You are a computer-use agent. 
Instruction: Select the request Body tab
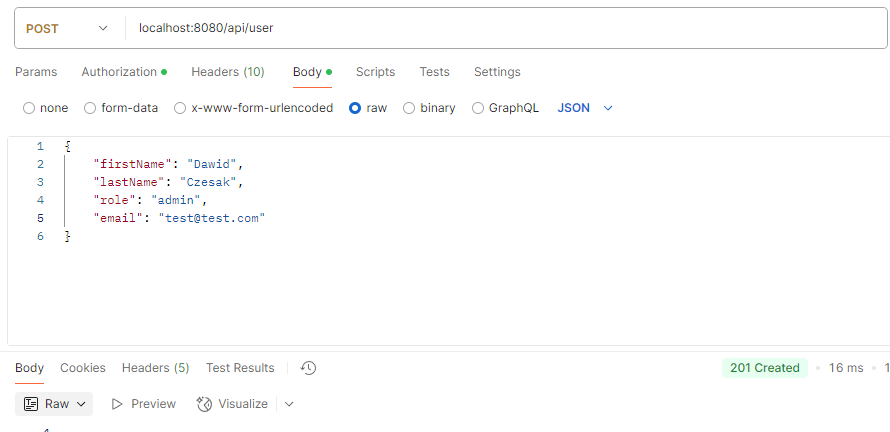coord(312,72)
